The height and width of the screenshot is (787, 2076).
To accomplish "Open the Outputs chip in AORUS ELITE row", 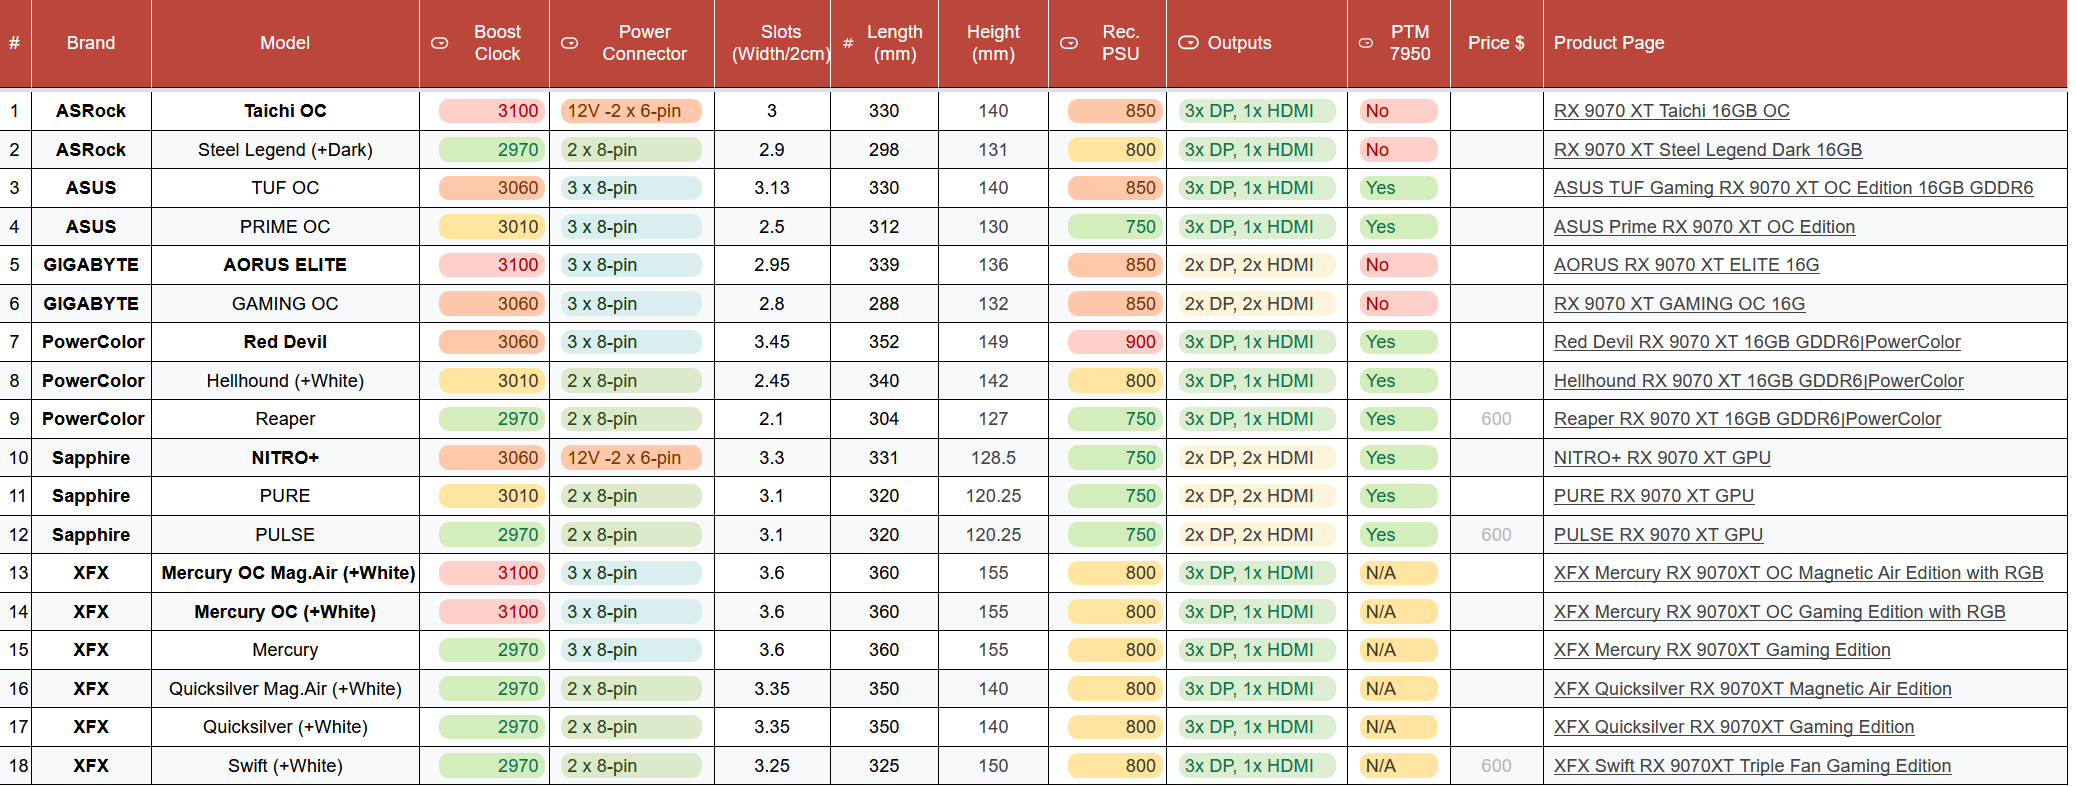I will (x=1256, y=265).
